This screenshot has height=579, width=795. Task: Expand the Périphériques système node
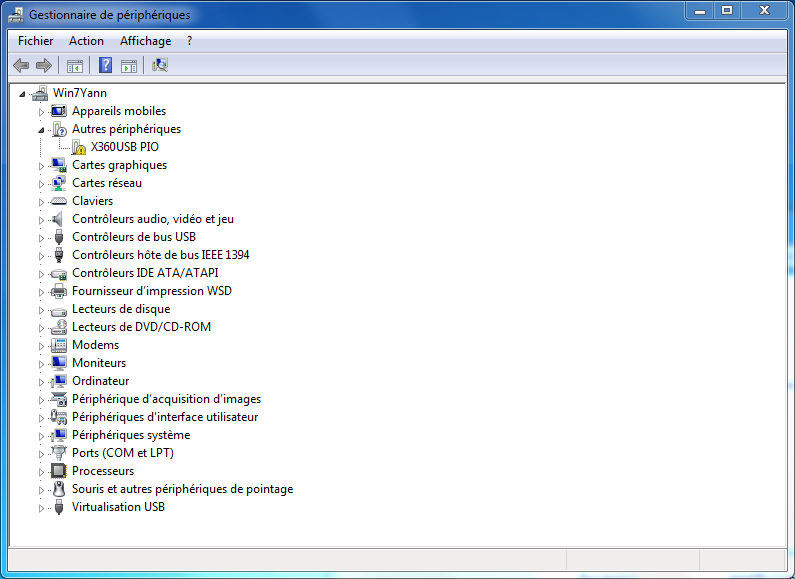(x=41, y=436)
